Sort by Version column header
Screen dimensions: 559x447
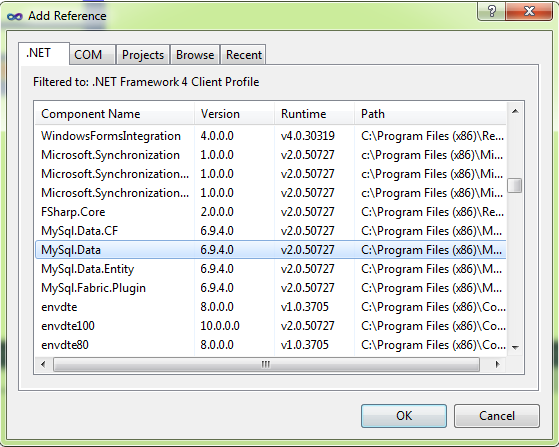pyautogui.click(x=235, y=114)
